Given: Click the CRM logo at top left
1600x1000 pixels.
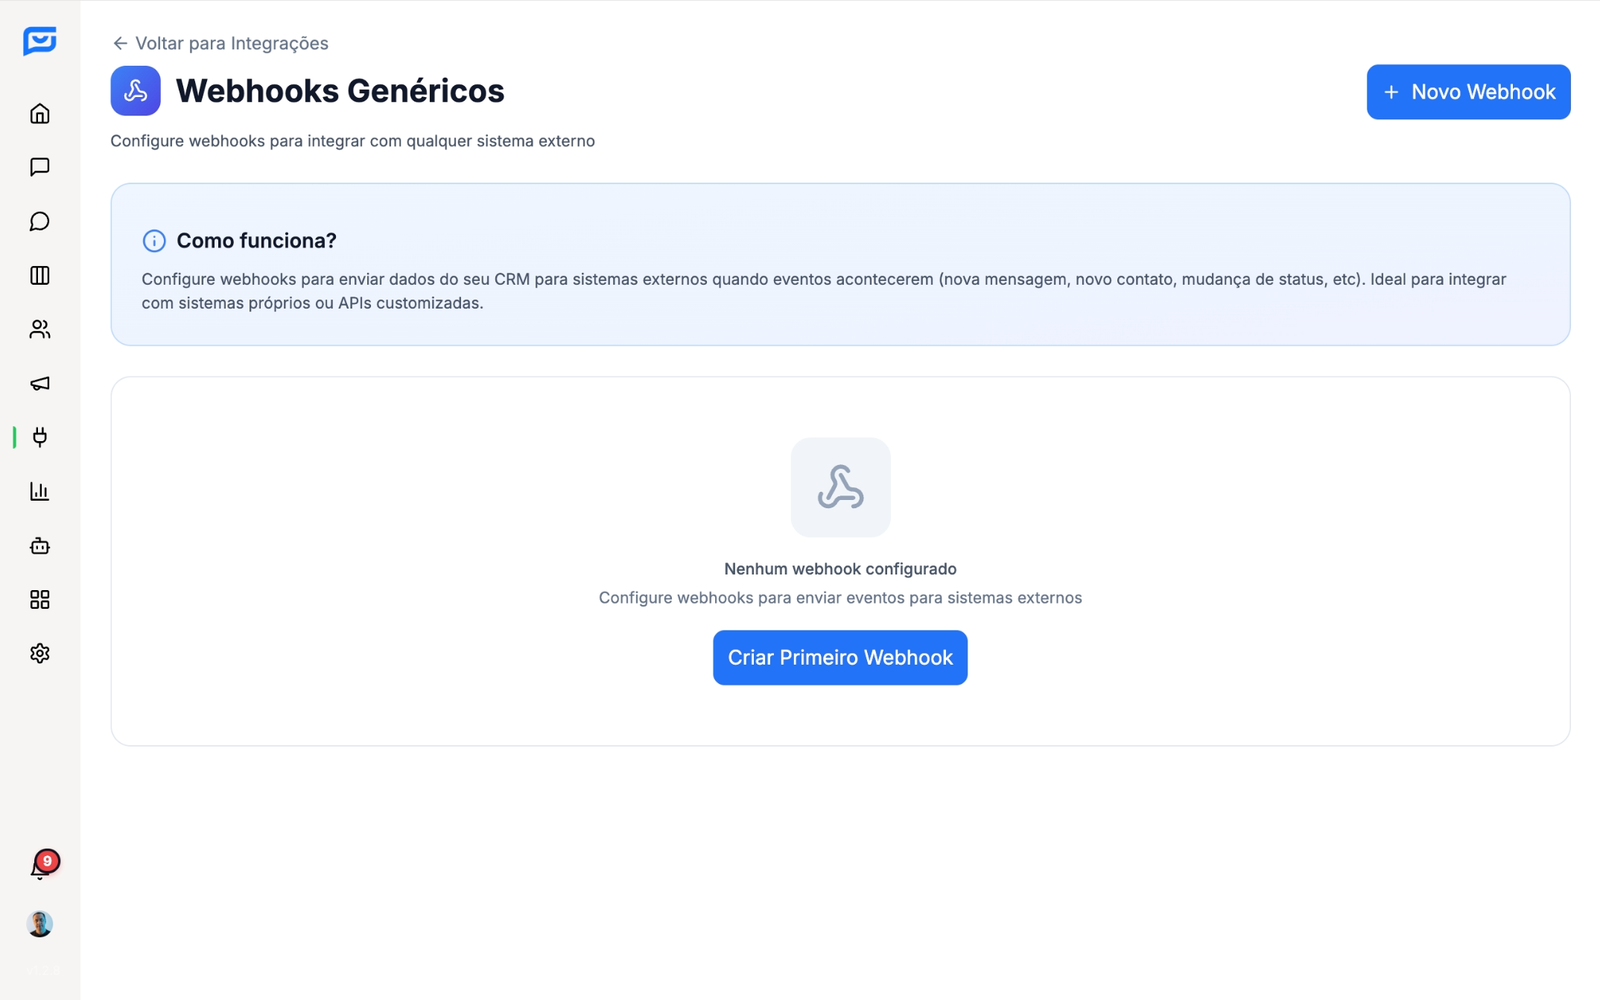Looking at the screenshot, I should click(39, 42).
